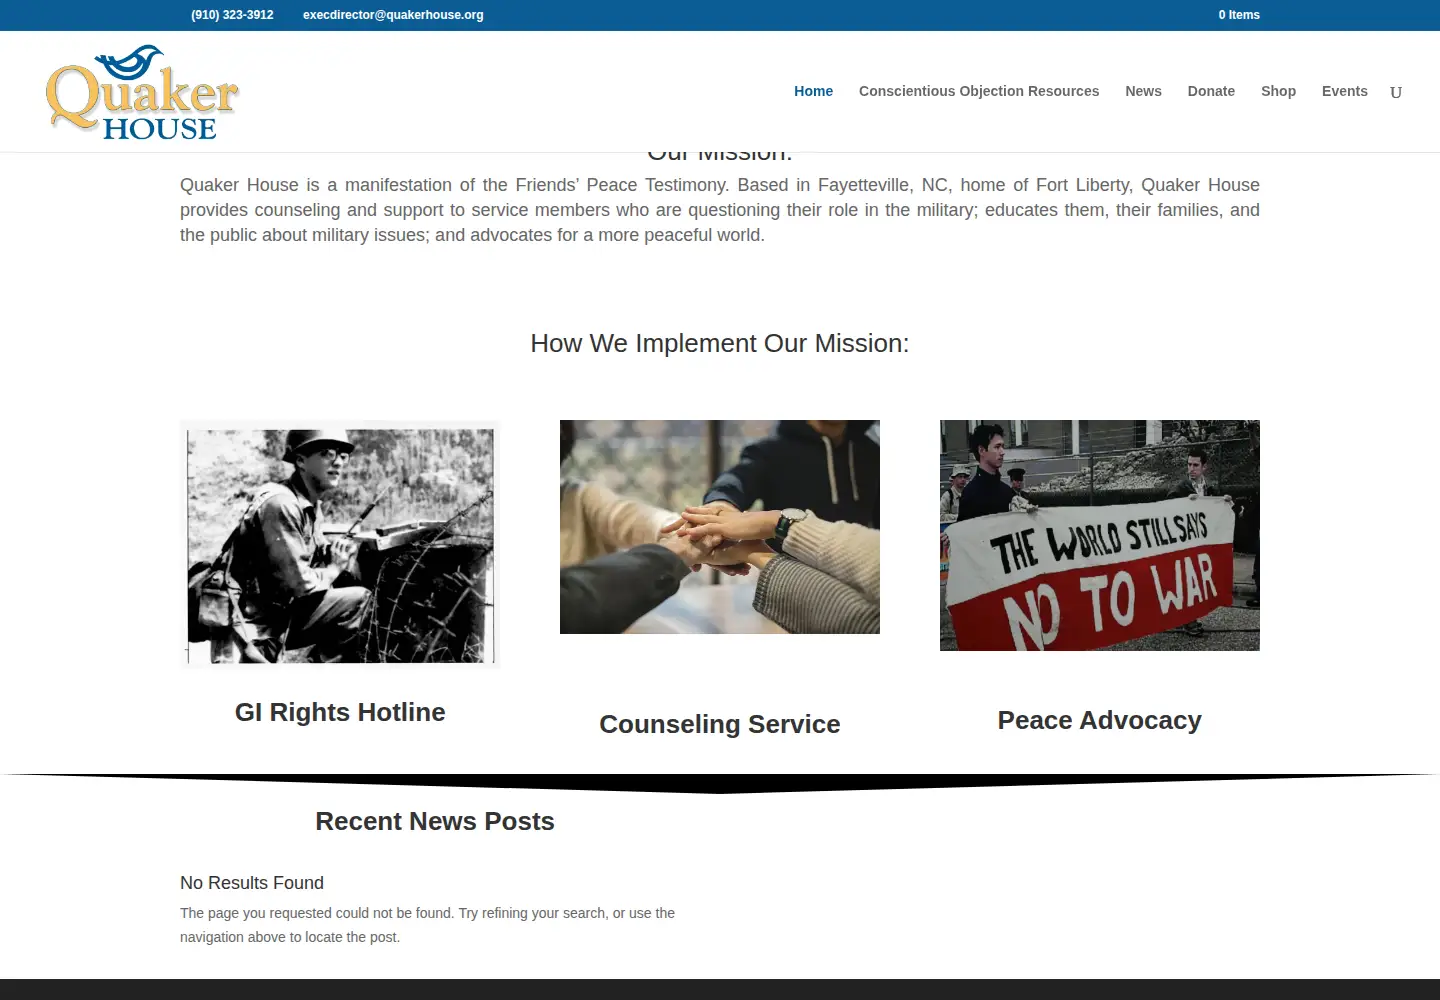Open the Events menu item
This screenshot has width=1440, height=1000.
point(1344,91)
